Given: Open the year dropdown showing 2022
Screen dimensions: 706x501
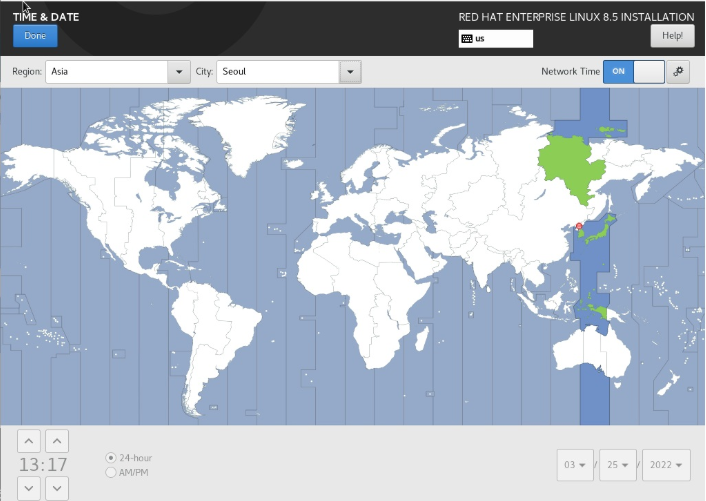Looking at the screenshot, I should click(666, 465).
